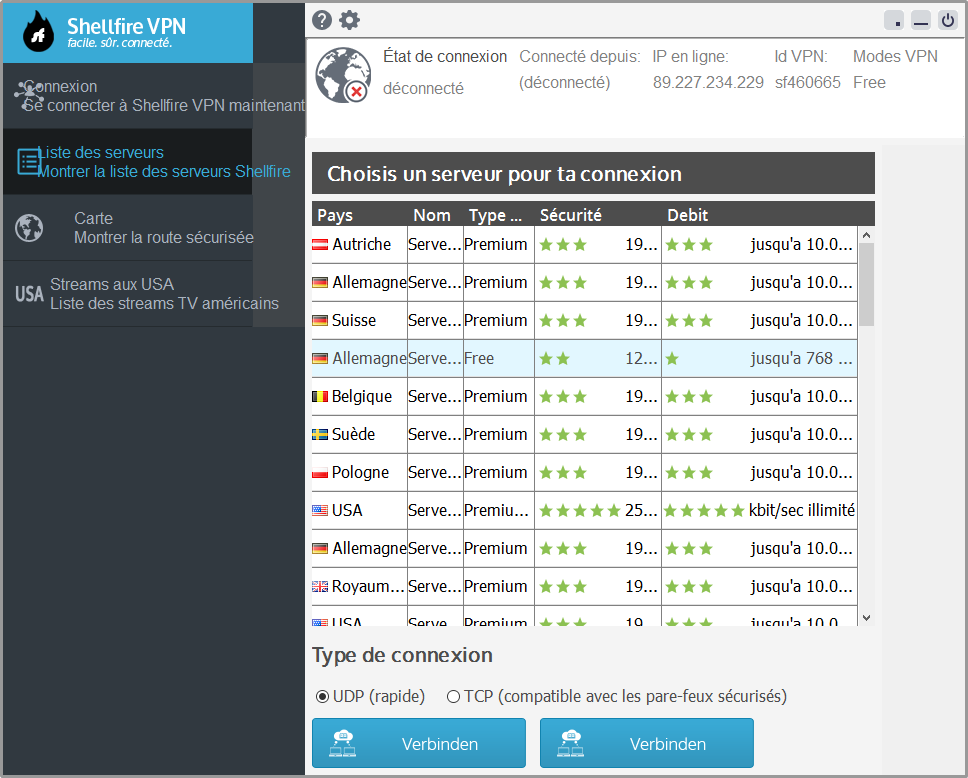Select the TCP connection type radio button
This screenshot has width=968, height=778.
[x=453, y=696]
